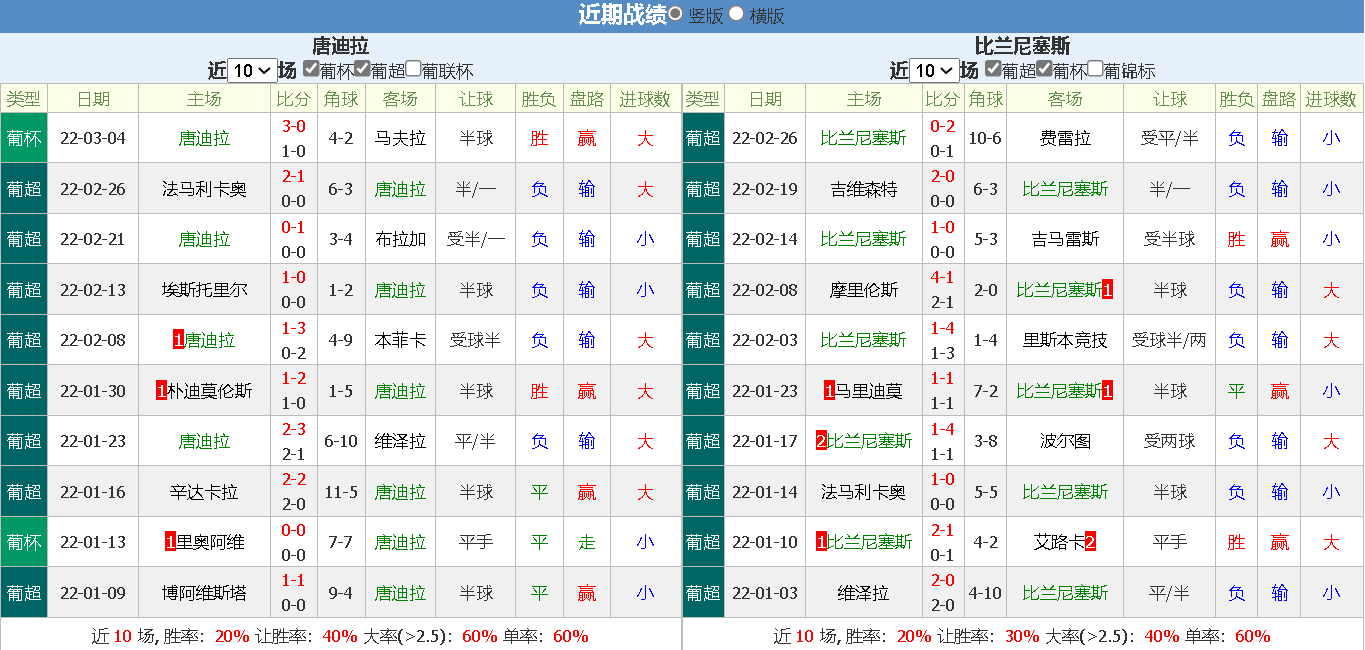Click 法马利卡奥 in 唐迪拉's 22-02-26 row

coord(204,189)
